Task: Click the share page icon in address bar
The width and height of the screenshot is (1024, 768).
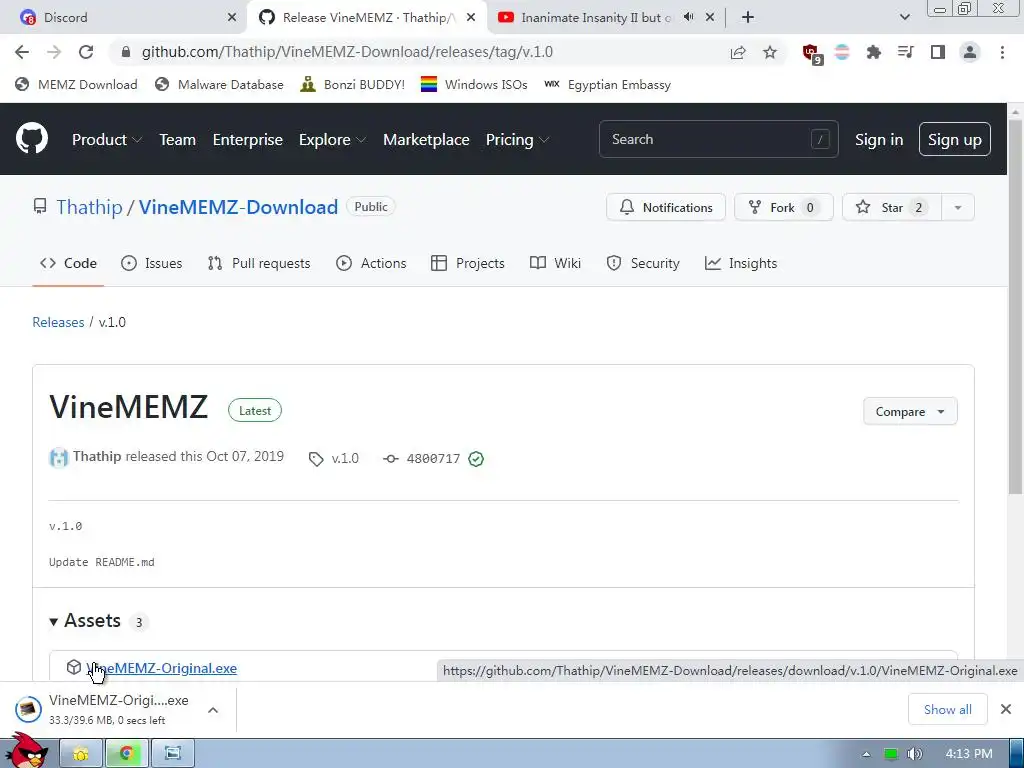Action: coord(738,52)
